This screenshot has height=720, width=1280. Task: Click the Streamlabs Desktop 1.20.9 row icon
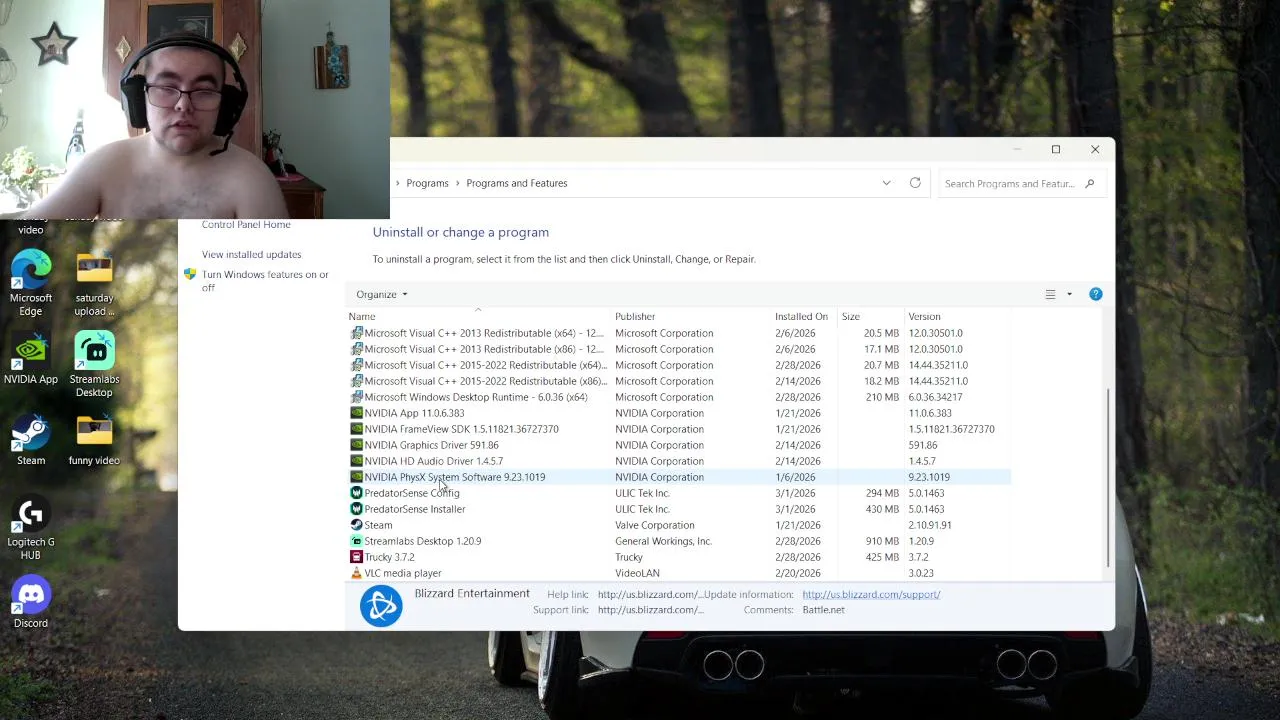pos(356,541)
